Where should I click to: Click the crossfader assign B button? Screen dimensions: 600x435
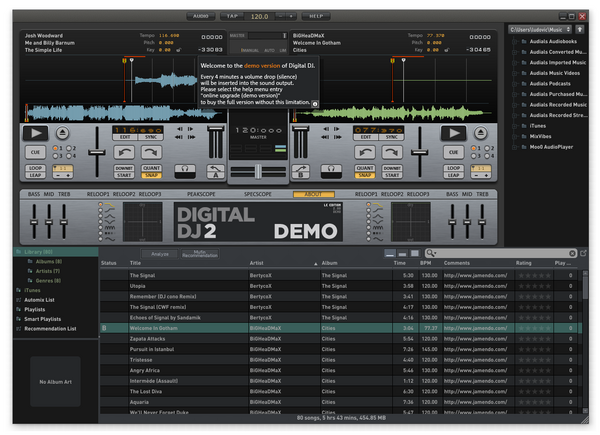coord(300,172)
